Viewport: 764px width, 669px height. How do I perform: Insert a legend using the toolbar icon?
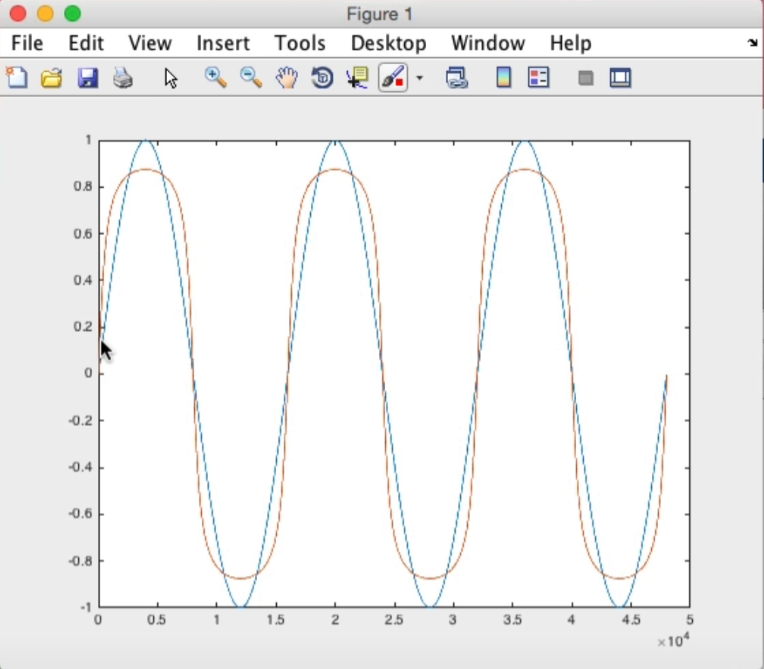click(x=538, y=78)
